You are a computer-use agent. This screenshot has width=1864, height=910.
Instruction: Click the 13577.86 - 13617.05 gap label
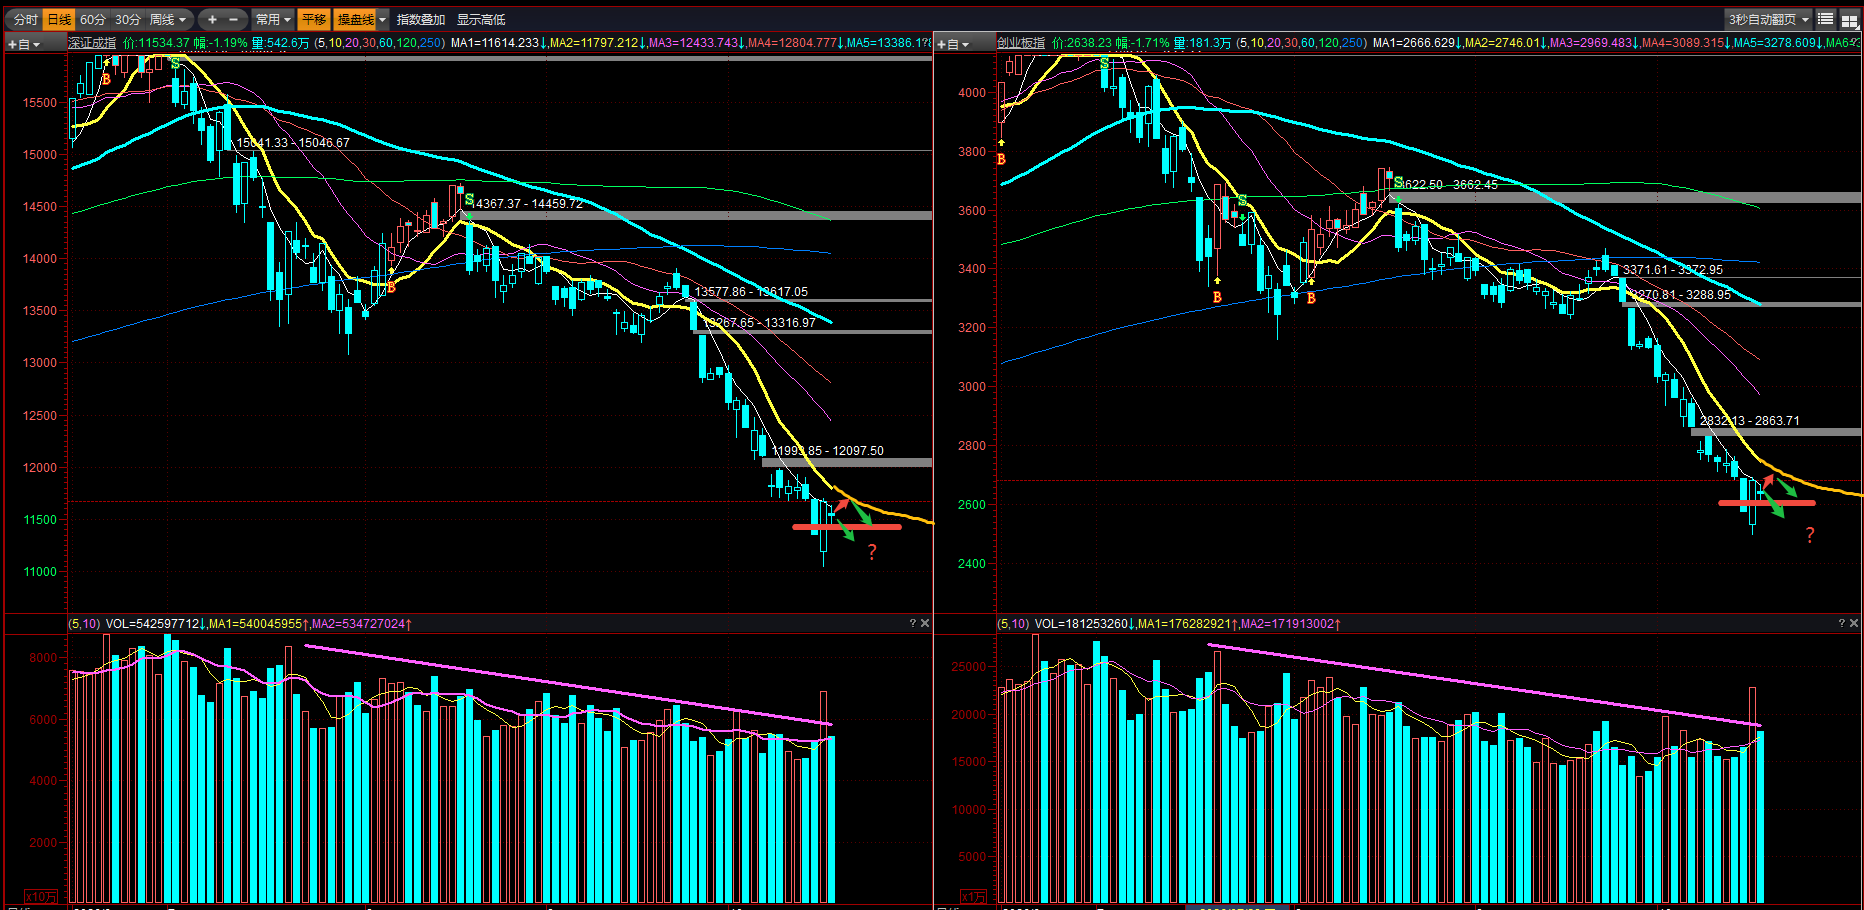click(x=752, y=292)
